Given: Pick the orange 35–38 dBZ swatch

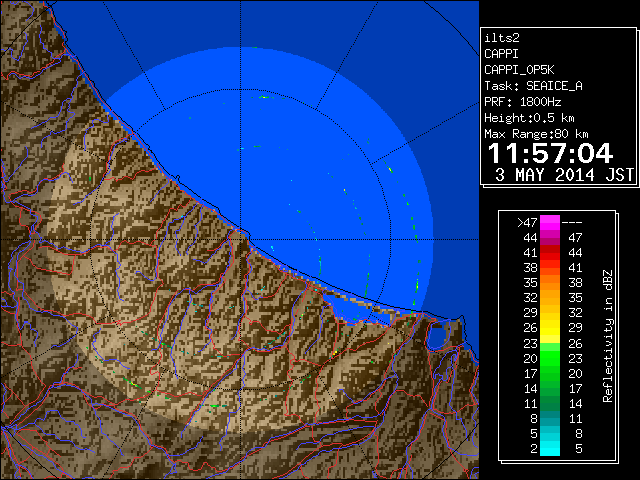Looking at the screenshot, I should (550, 283).
